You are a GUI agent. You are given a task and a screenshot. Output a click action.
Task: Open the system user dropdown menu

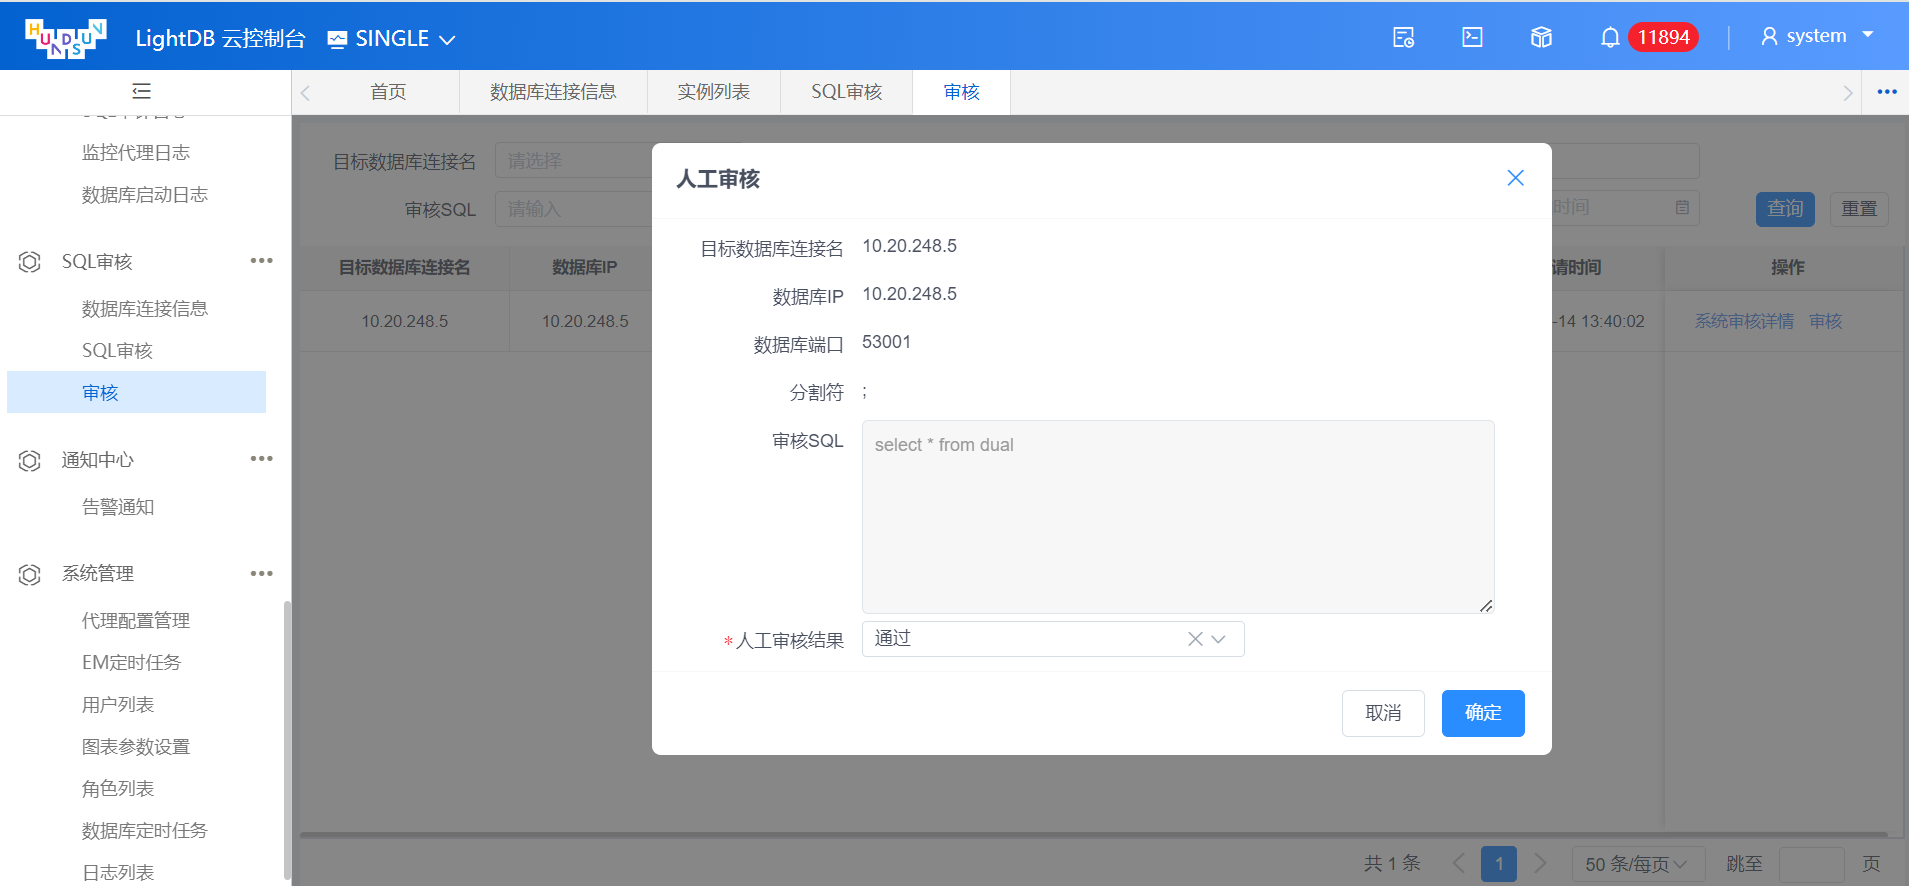[x=1867, y=35]
